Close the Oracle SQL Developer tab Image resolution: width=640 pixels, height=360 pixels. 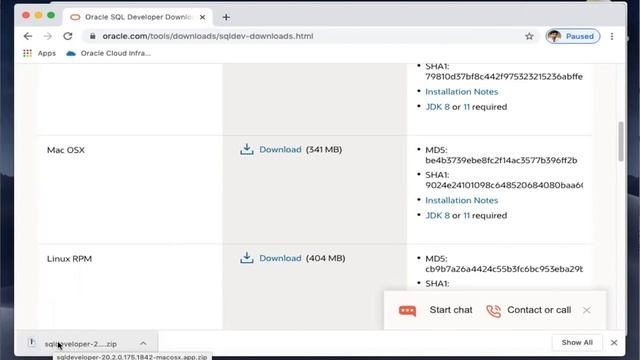point(202,17)
